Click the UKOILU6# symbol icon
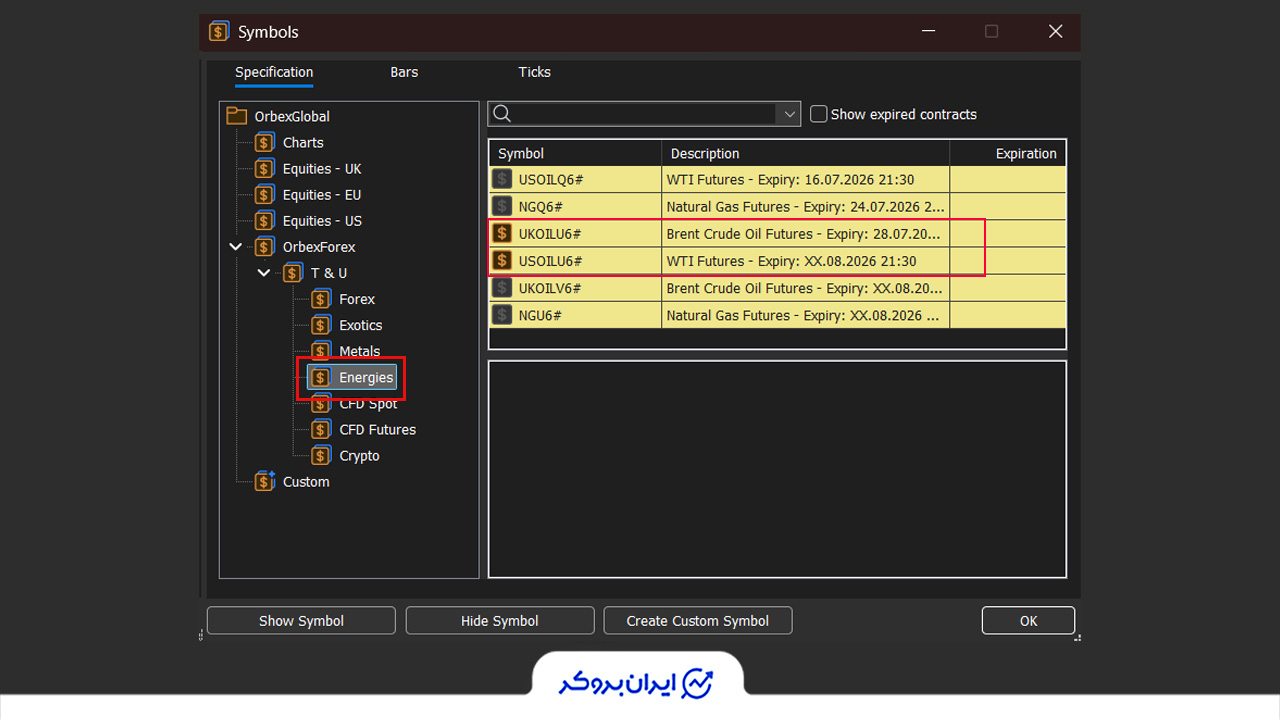1280x720 pixels. 502,233
